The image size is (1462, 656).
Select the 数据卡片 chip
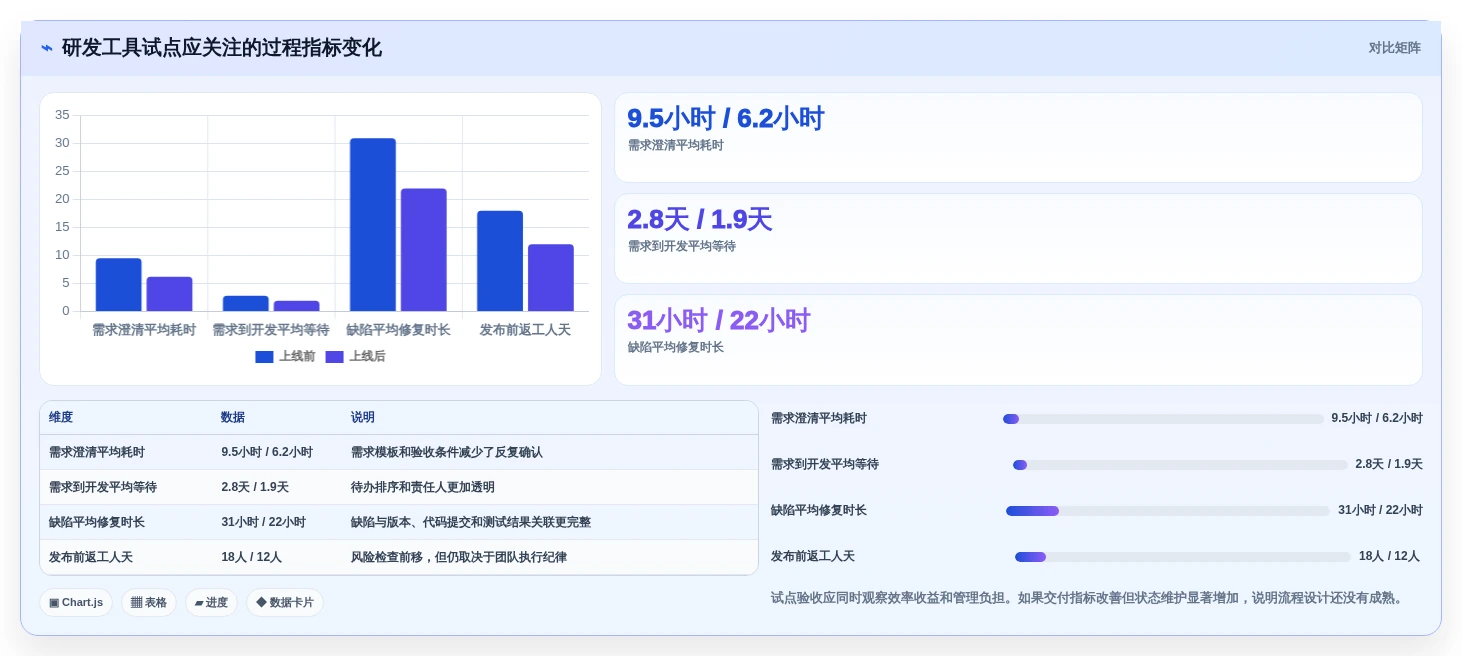pyautogui.click(x=285, y=602)
